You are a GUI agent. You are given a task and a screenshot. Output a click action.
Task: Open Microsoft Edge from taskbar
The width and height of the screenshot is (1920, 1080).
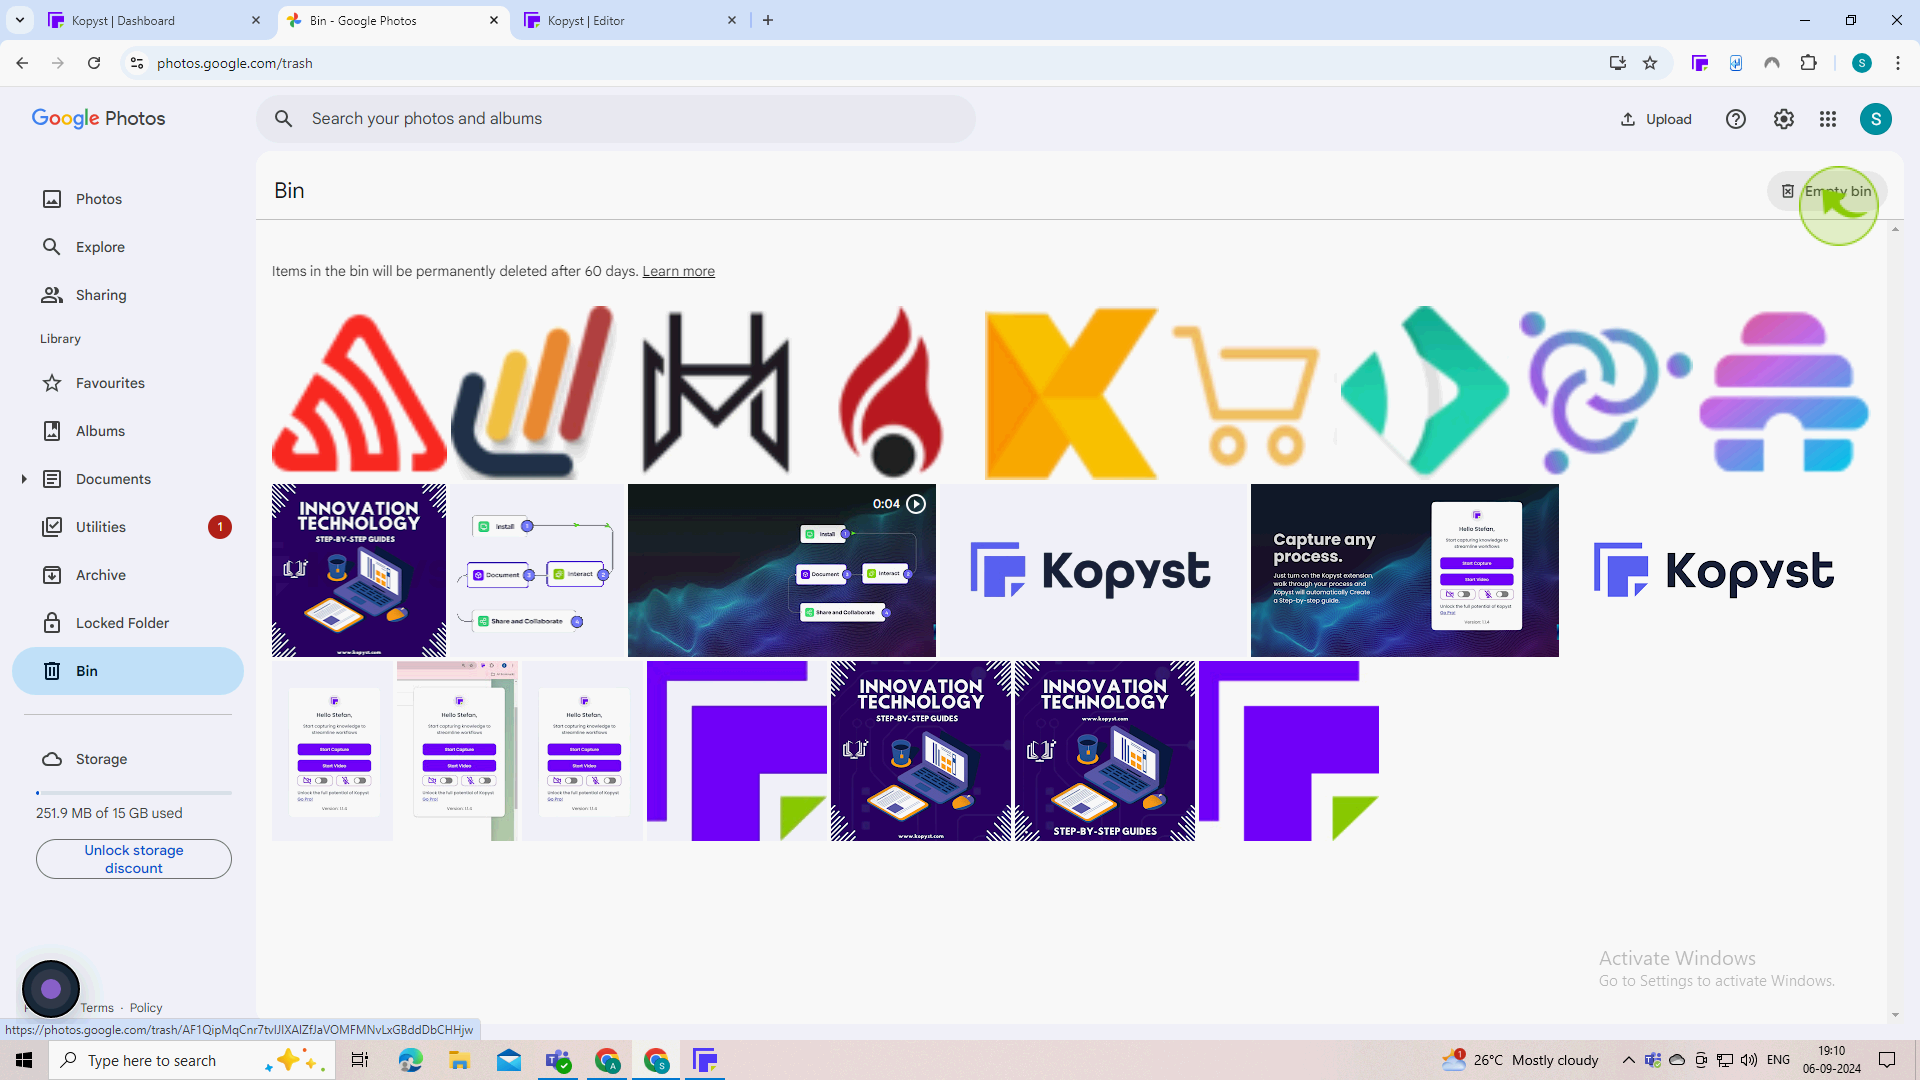[x=410, y=1060]
